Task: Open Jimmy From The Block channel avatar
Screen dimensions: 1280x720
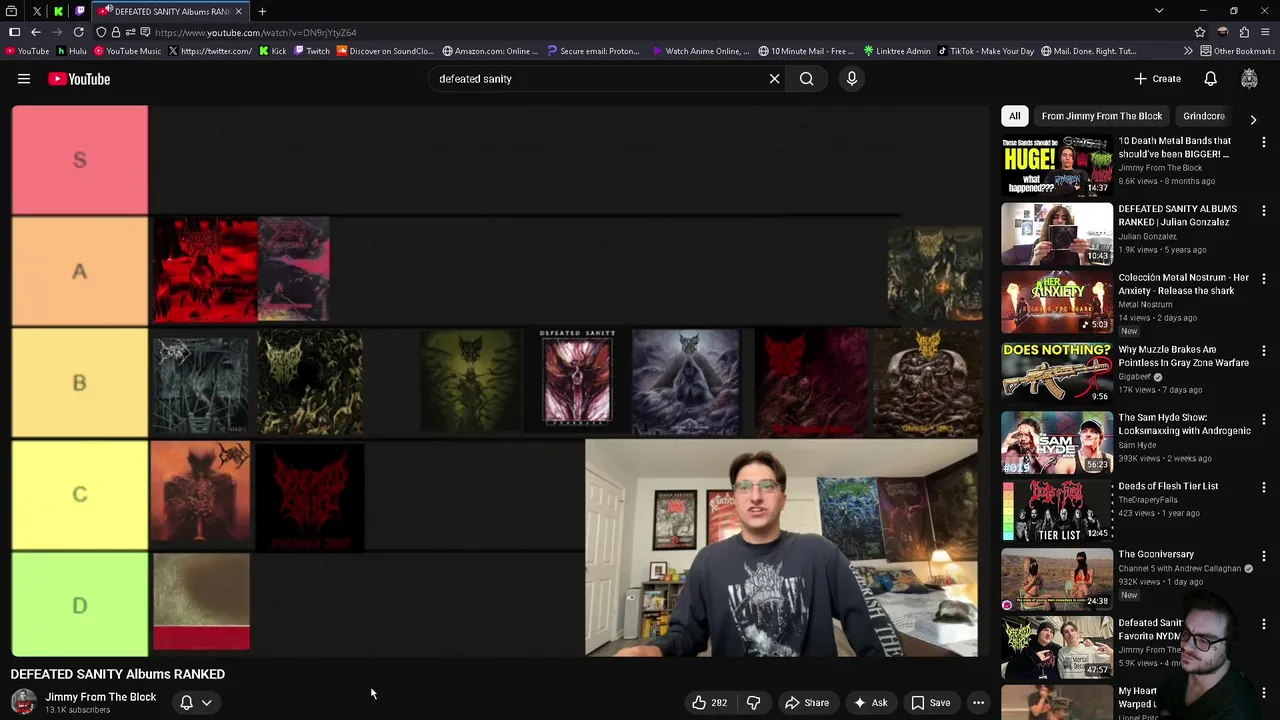Action: pos(23,702)
